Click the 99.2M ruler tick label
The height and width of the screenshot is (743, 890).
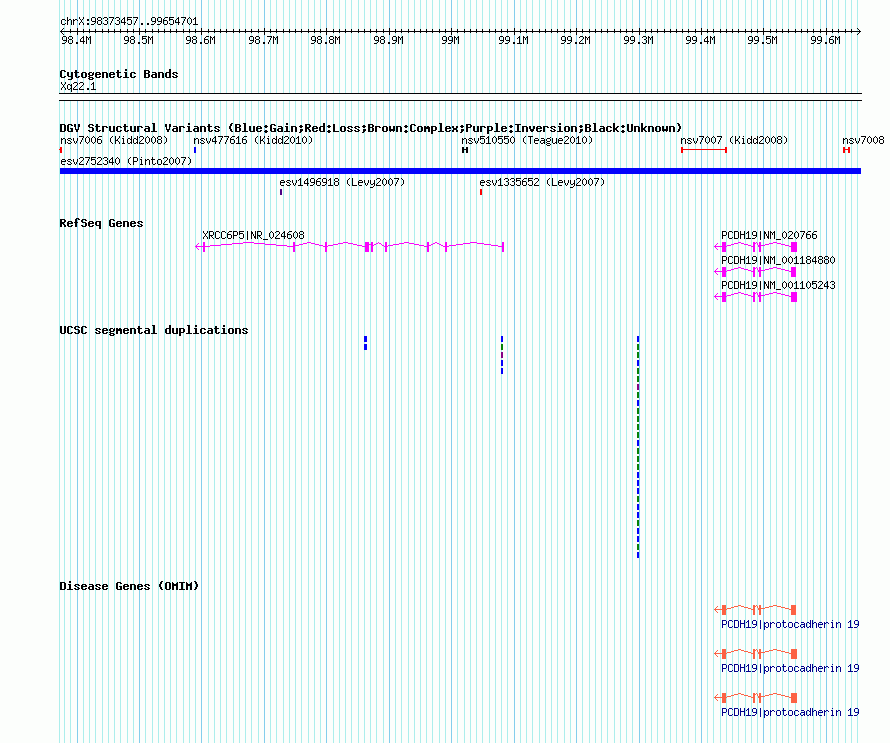tap(575, 40)
